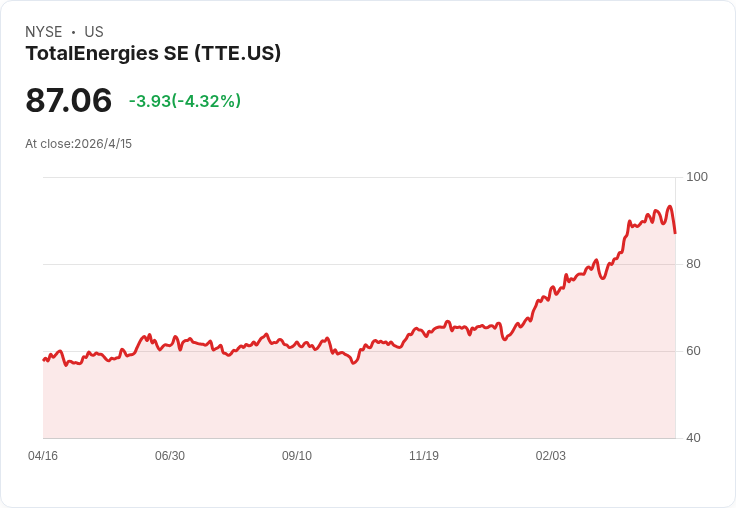Click the 02/03 date axis label
This screenshot has width=736, height=508.
(551, 455)
